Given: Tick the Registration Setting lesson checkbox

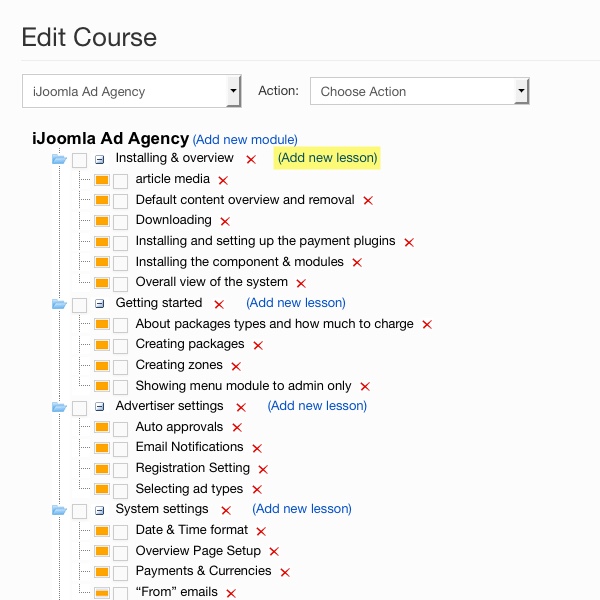Looking at the screenshot, I should [121, 470].
